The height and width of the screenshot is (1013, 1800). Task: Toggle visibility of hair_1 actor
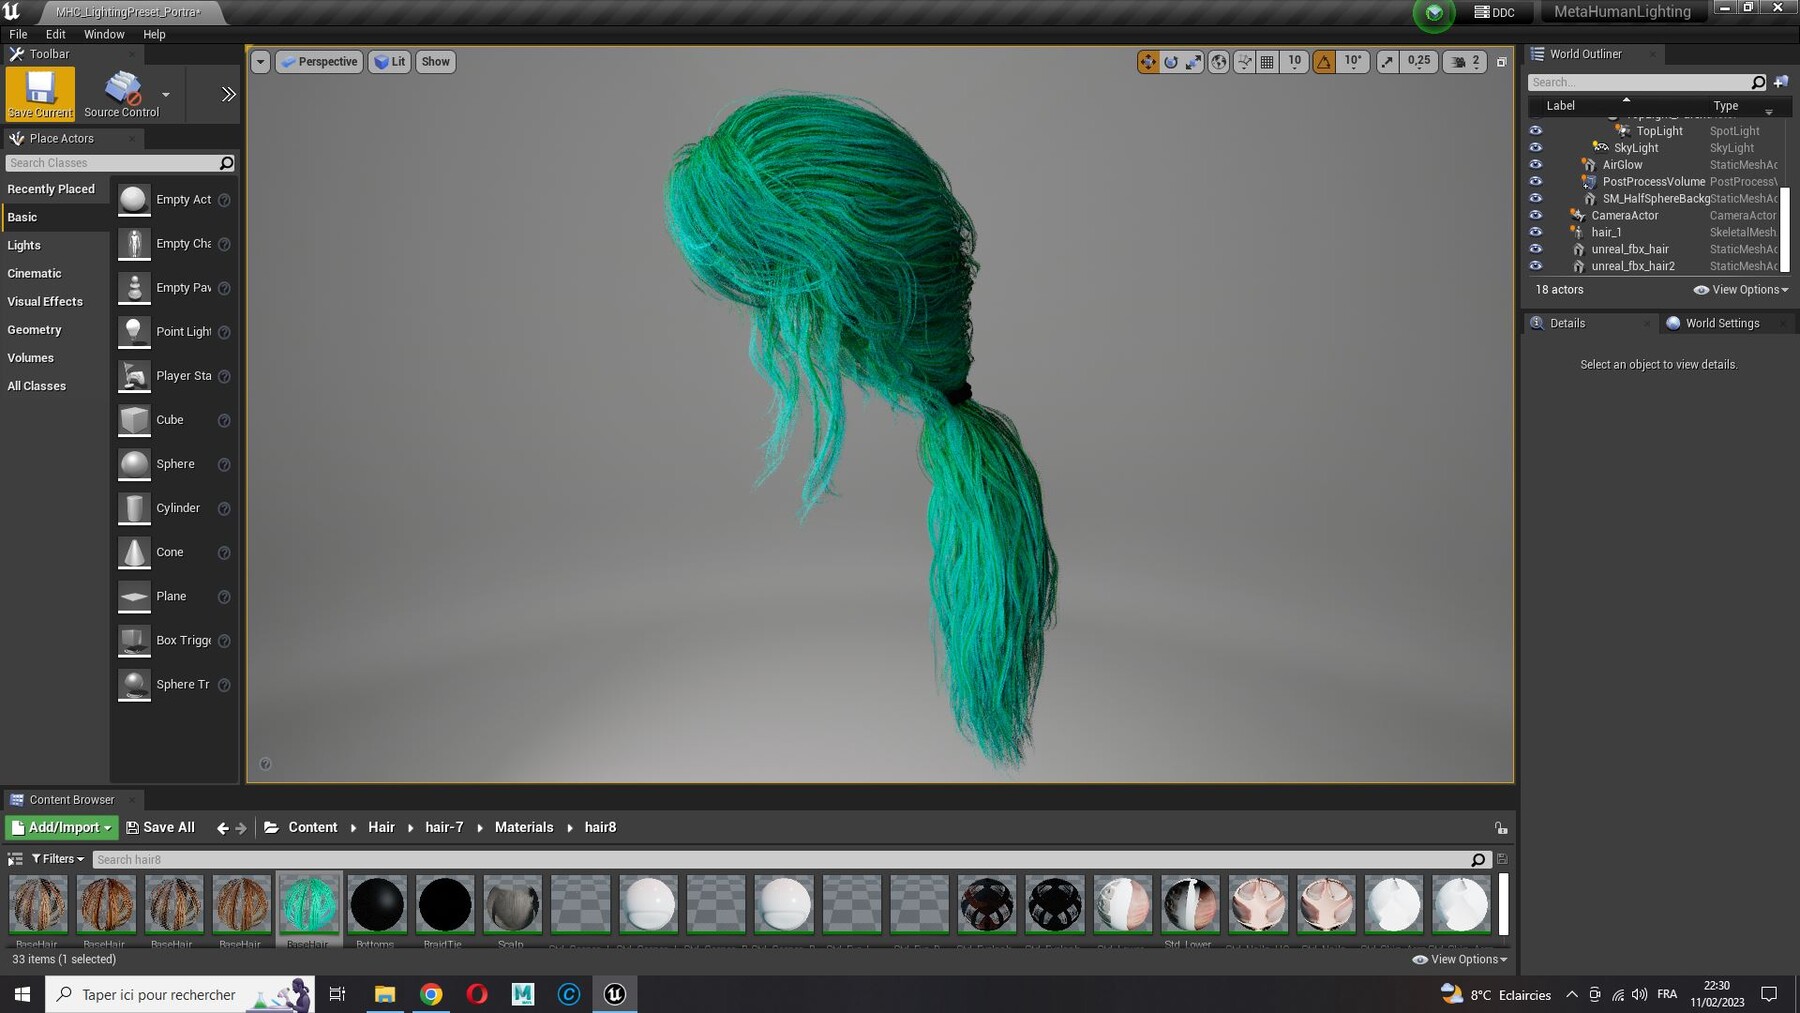[1536, 232]
